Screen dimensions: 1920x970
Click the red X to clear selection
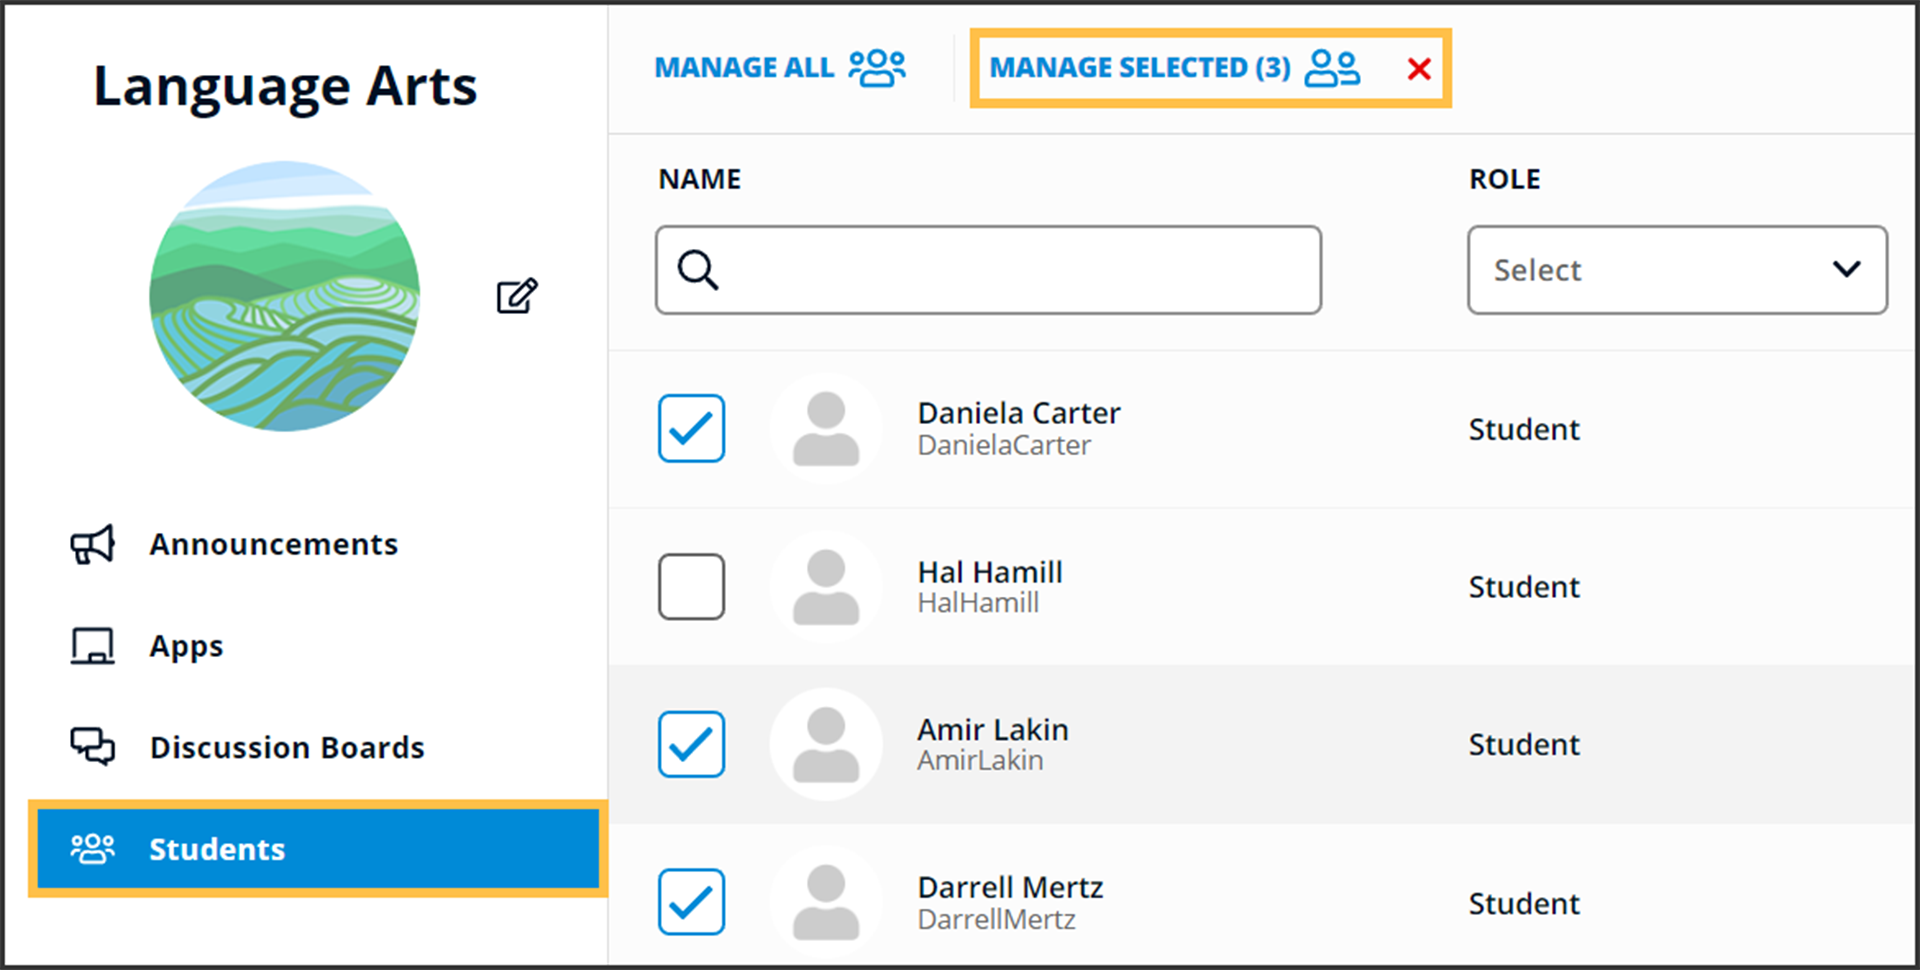click(1418, 69)
